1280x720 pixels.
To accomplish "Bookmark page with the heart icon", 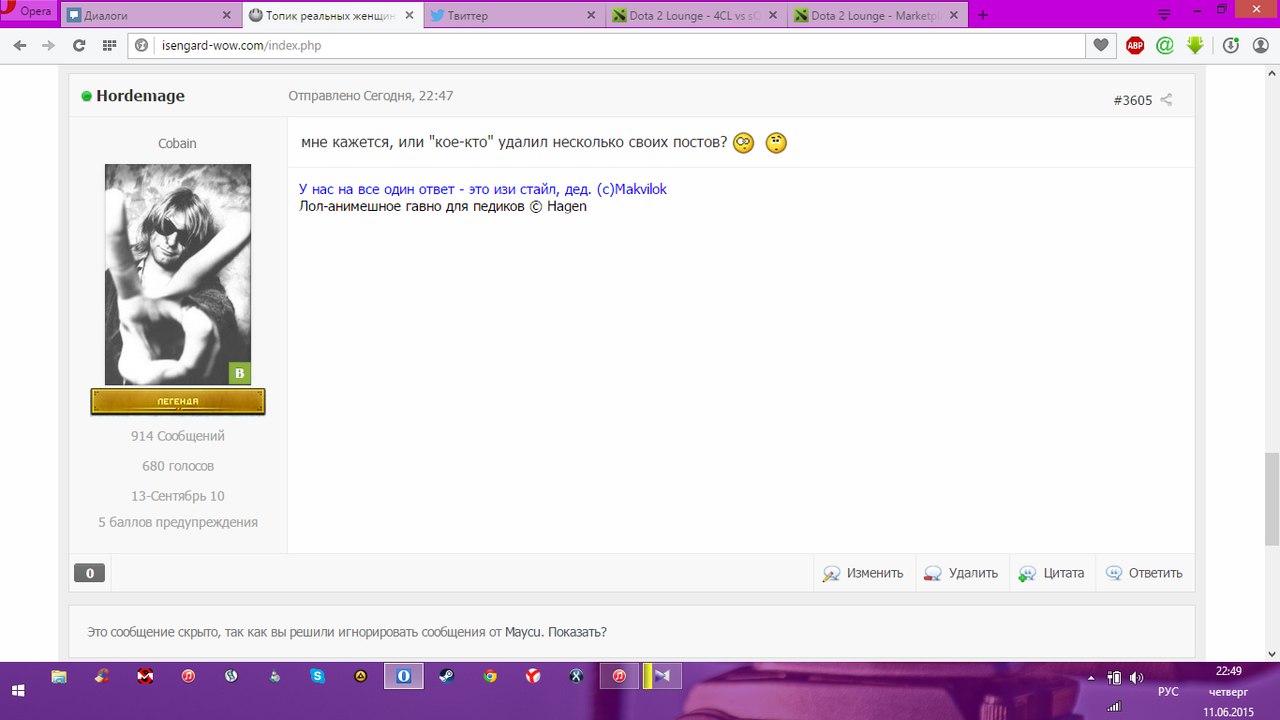I will coord(1101,45).
